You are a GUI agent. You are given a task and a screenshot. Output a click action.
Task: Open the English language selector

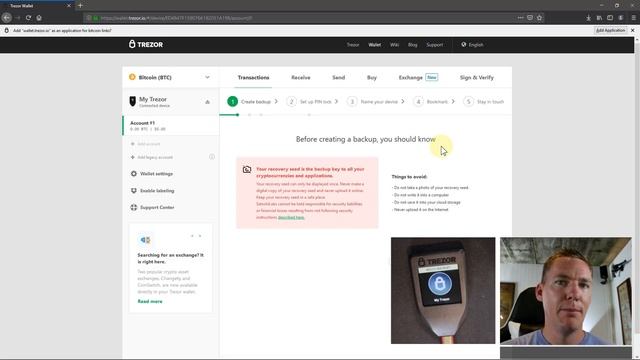472,44
